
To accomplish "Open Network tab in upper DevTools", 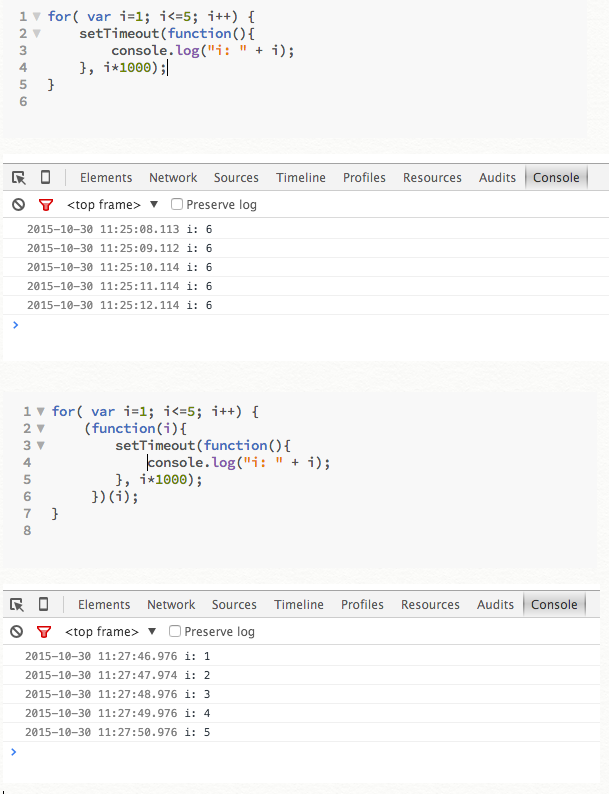I will pos(173,178).
